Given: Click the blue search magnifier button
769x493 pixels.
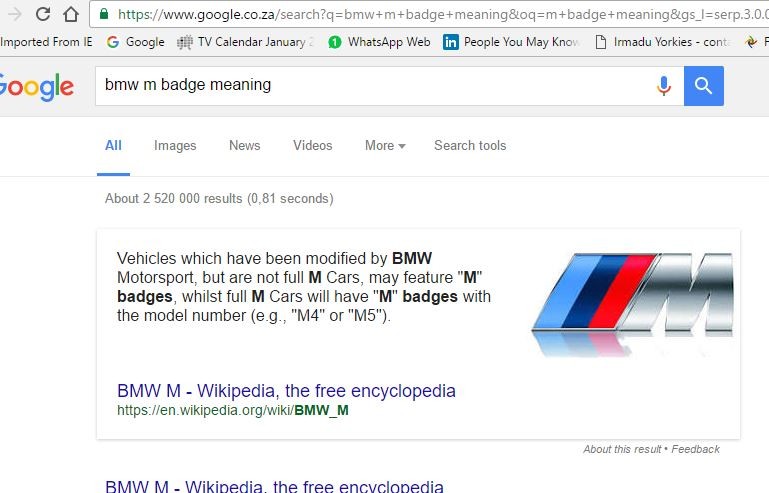Looking at the screenshot, I should point(703,86).
